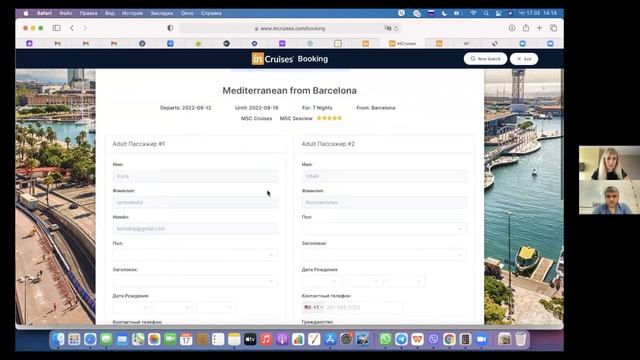This screenshot has width=640, height=360.
Task: Open Mail from the dock
Action: 122,339
